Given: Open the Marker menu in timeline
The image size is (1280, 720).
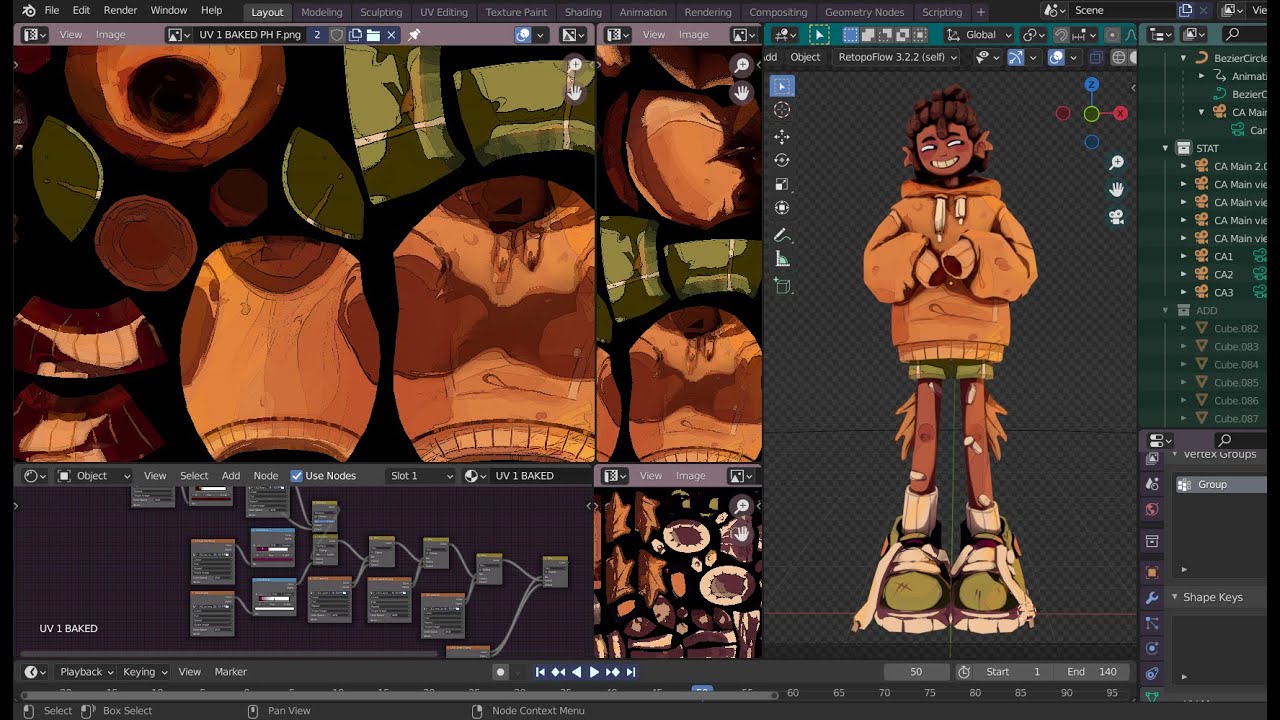Looking at the screenshot, I should [x=230, y=672].
